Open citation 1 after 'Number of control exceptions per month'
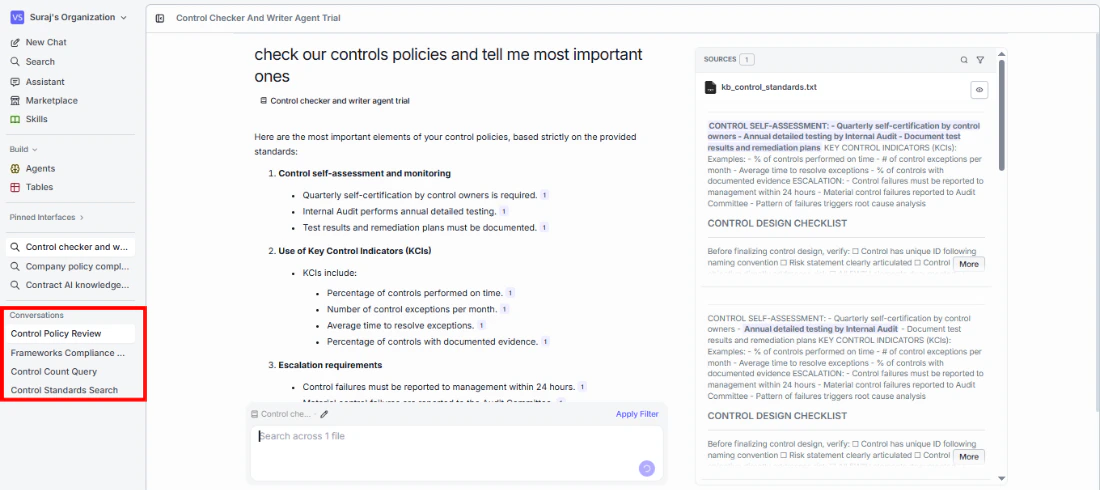Viewport: 1100px width, 490px height. coord(504,309)
